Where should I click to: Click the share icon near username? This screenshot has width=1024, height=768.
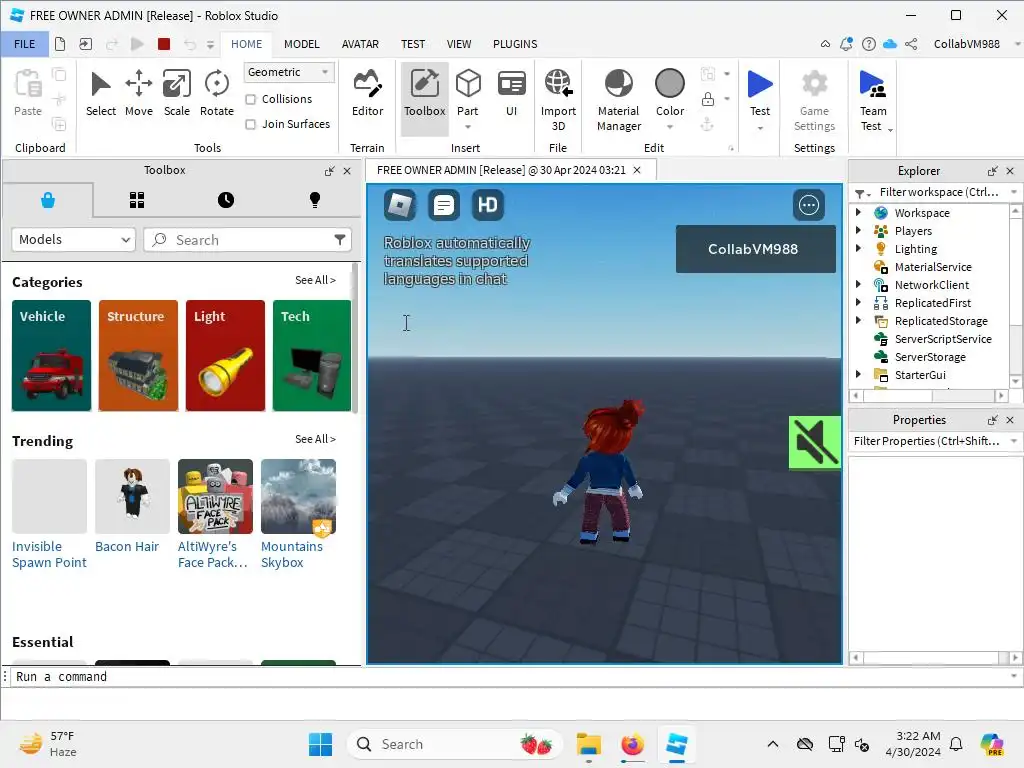(912, 44)
